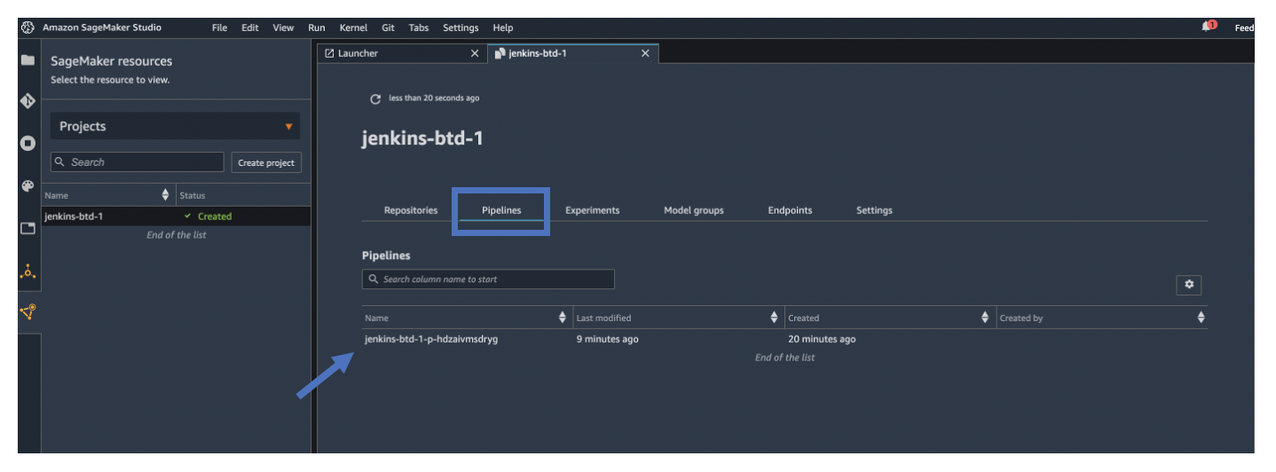Click the SageMaker resources sidebar icon
The image size is (1276, 472).
28,312
